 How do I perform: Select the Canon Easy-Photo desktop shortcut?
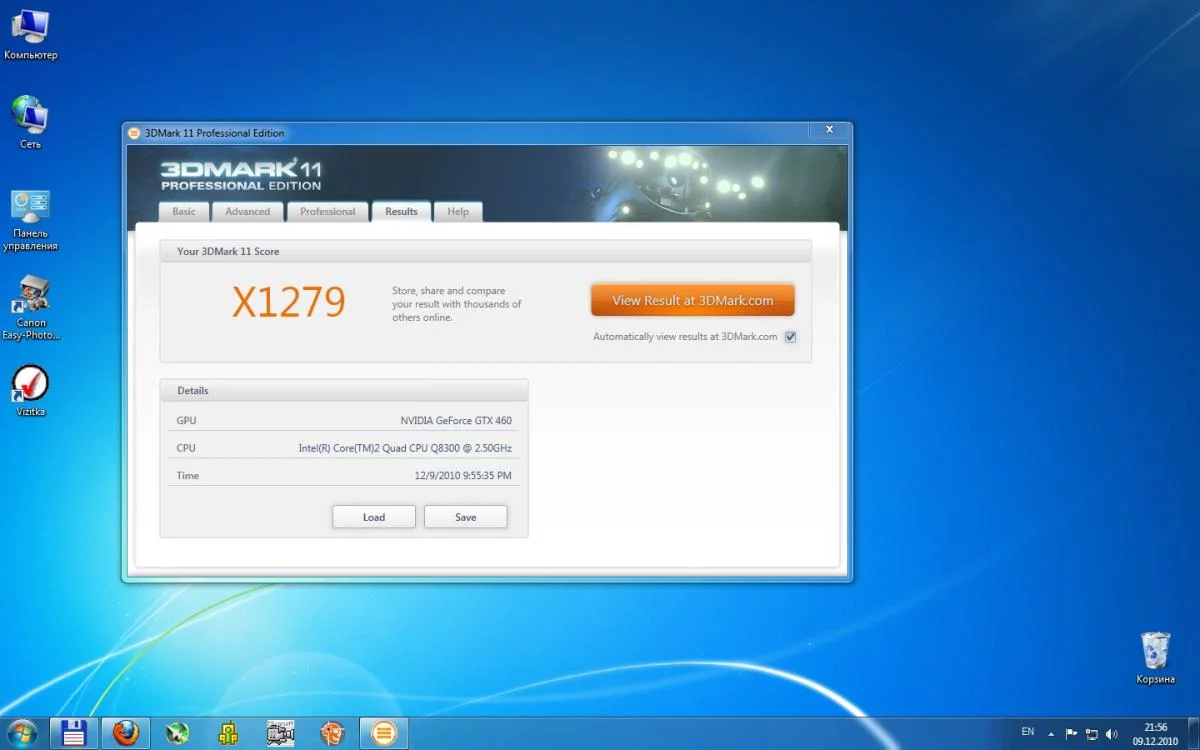pos(31,308)
